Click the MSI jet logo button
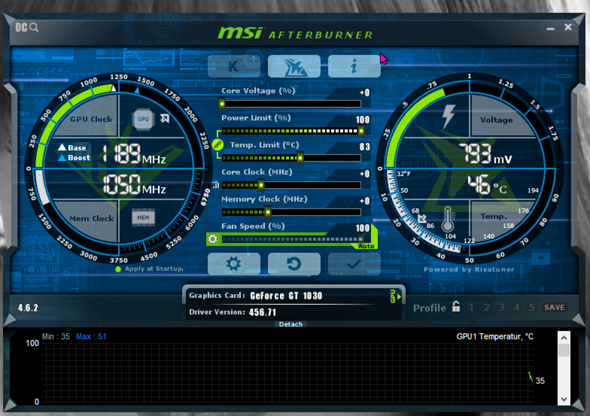The height and width of the screenshot is (416, 590). (x=294, y=66)
